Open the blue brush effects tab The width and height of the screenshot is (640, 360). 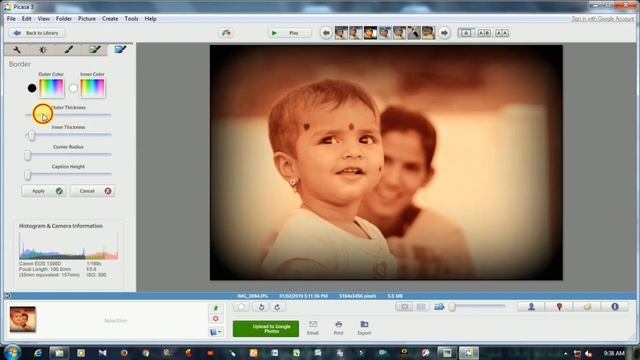[x=120, y=50]
